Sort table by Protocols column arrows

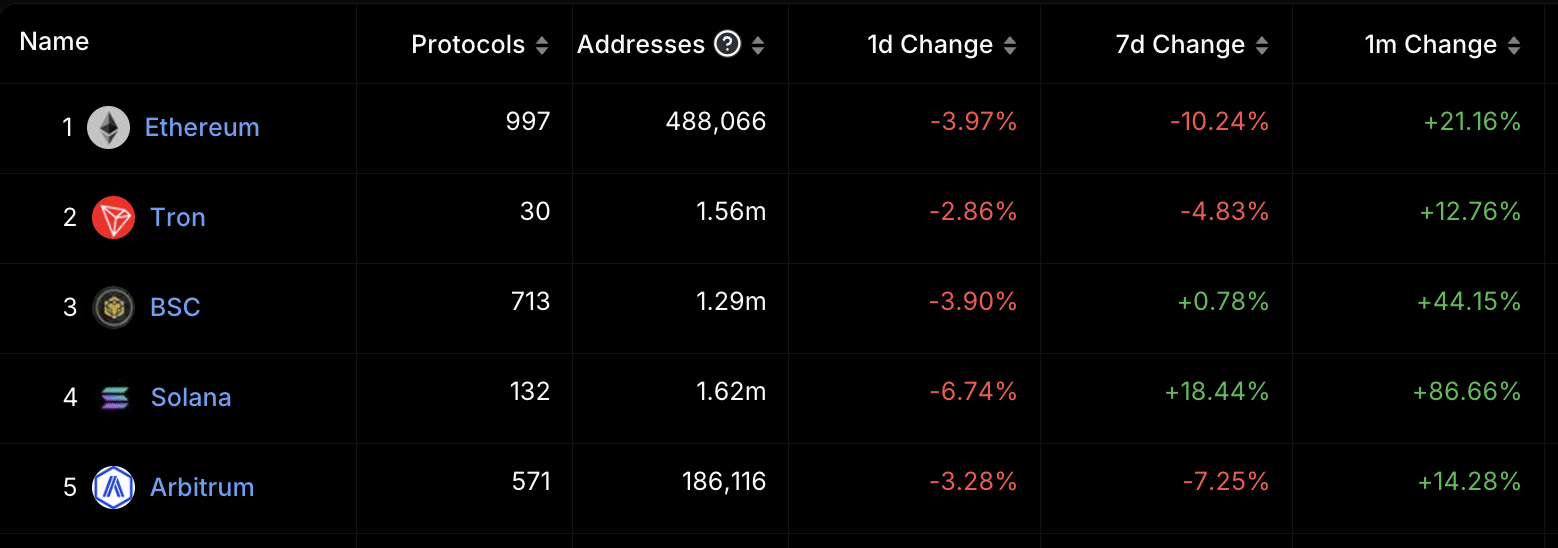pyautogui.click(x=542, y=45)
